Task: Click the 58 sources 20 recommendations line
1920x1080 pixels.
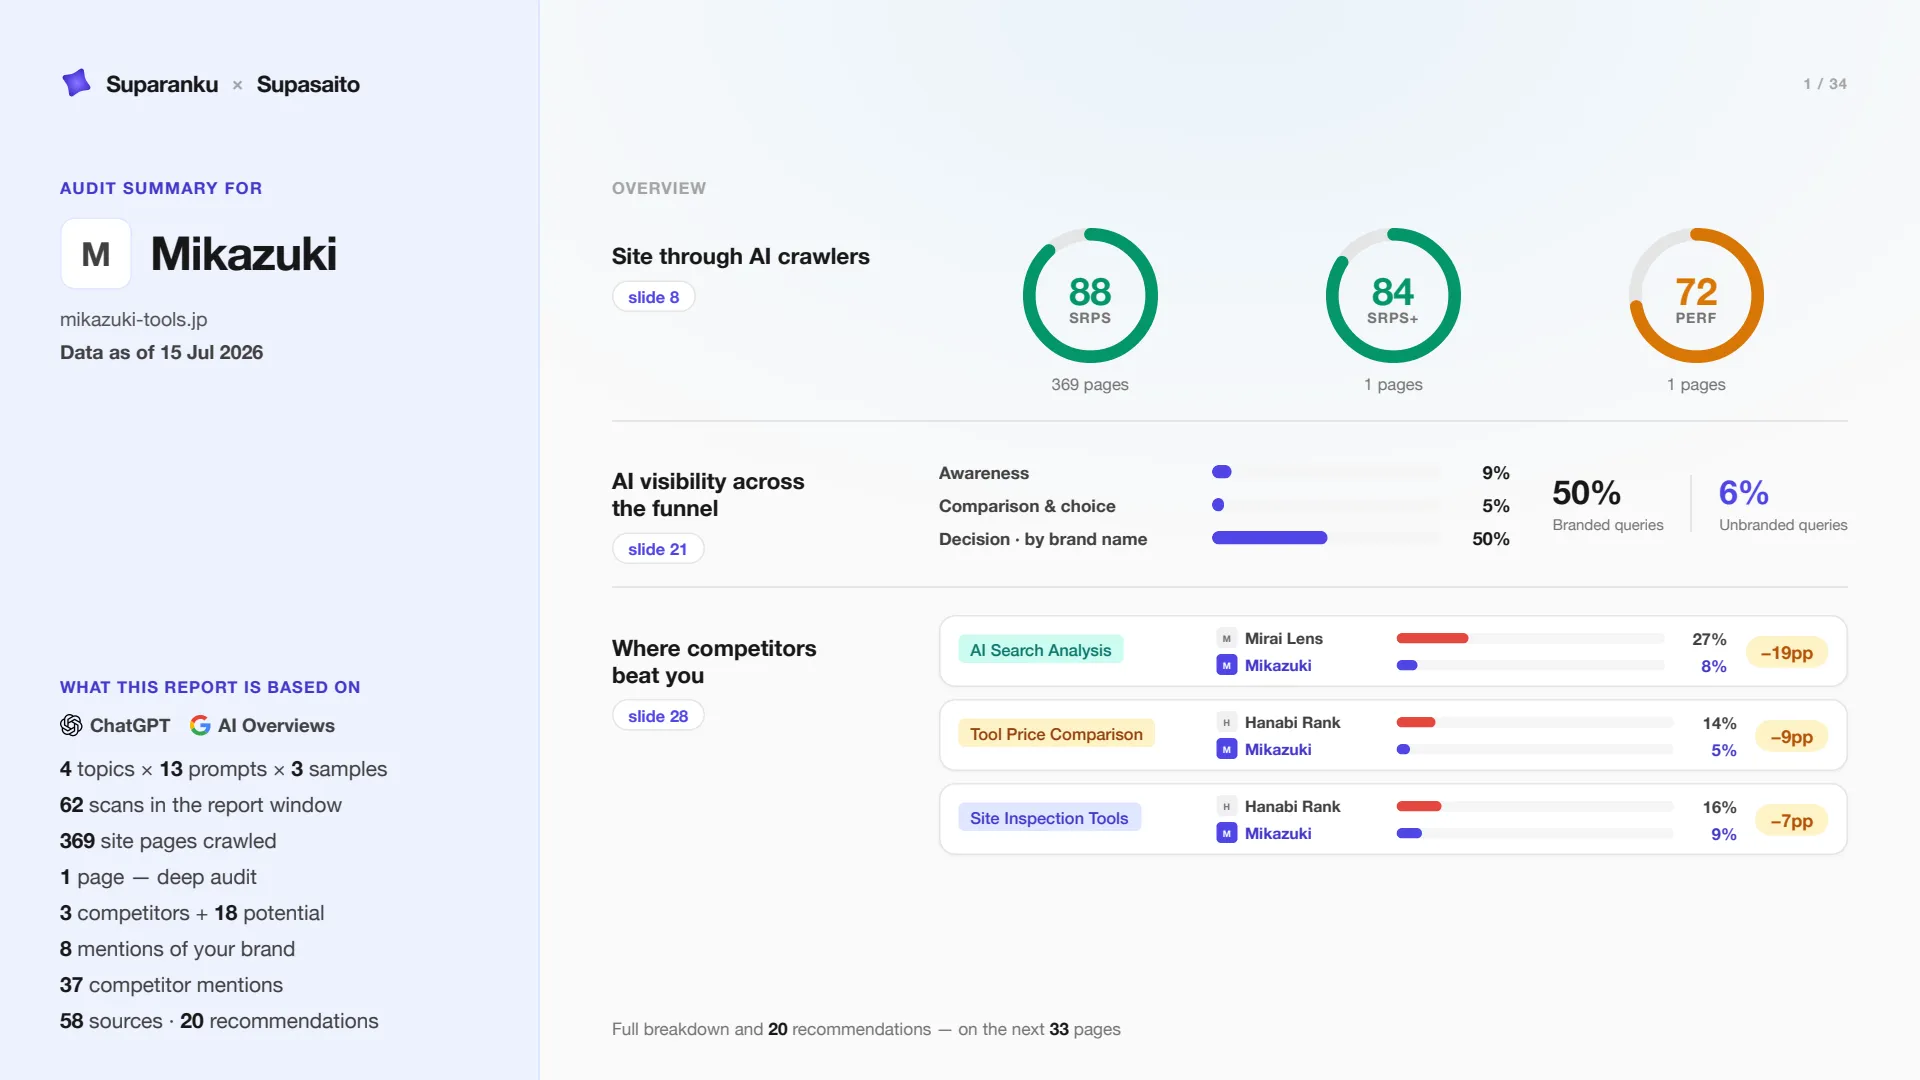Action: pos(219,1021)
